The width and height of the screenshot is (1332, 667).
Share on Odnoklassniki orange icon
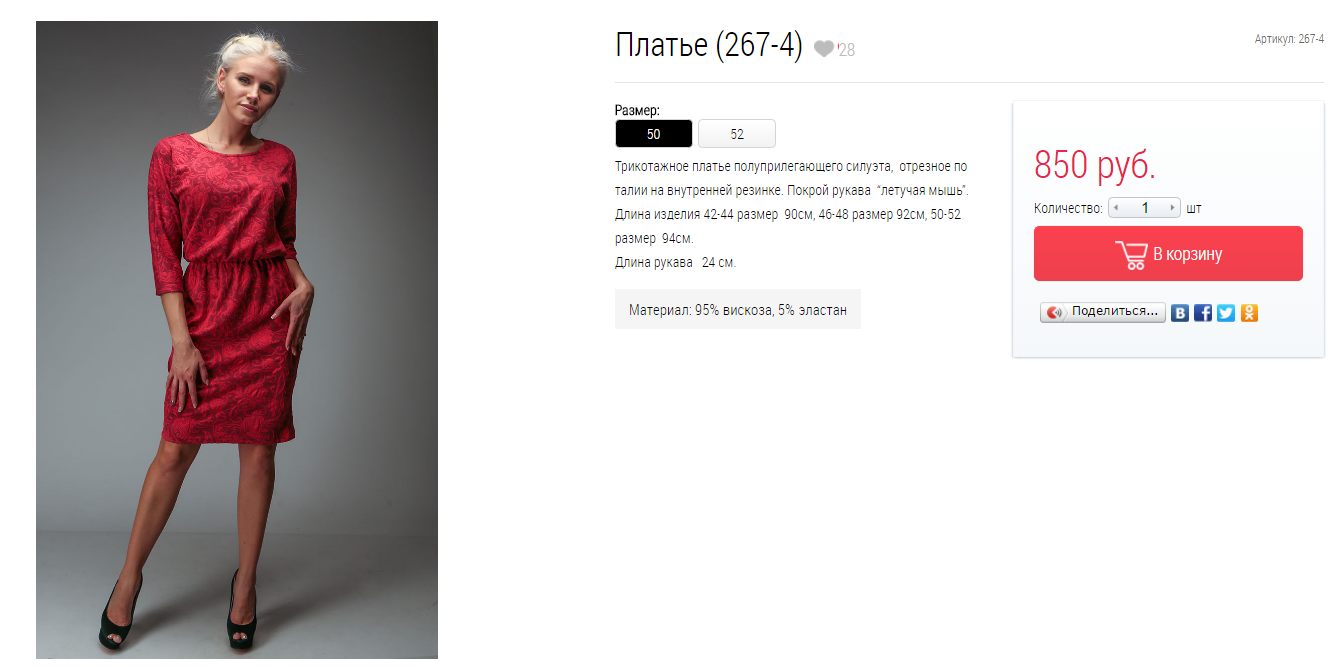coord(1249,313)
